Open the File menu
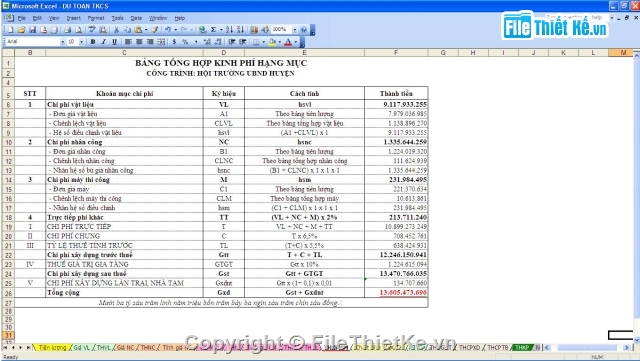This screenshot has width=640, height=361. pos(22,18)
